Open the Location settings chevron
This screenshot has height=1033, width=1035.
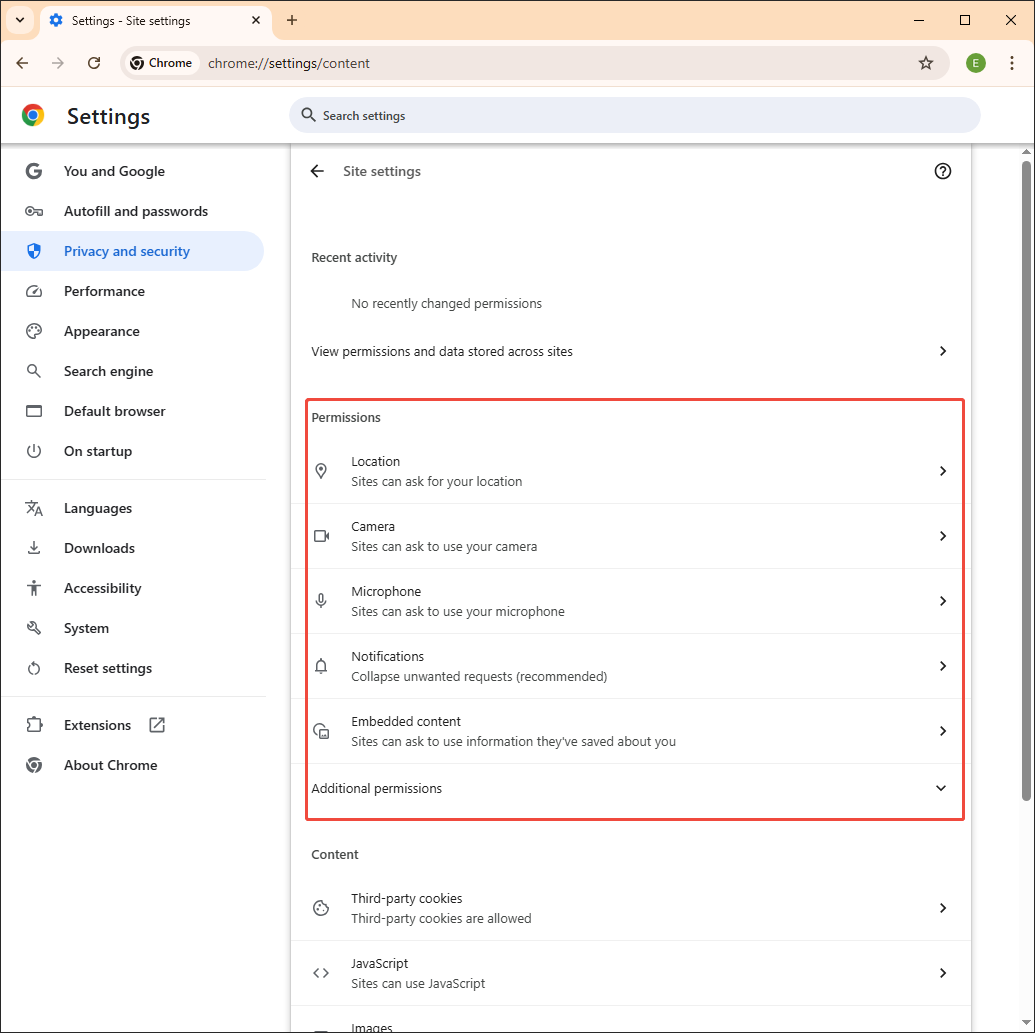pos(942,470)
